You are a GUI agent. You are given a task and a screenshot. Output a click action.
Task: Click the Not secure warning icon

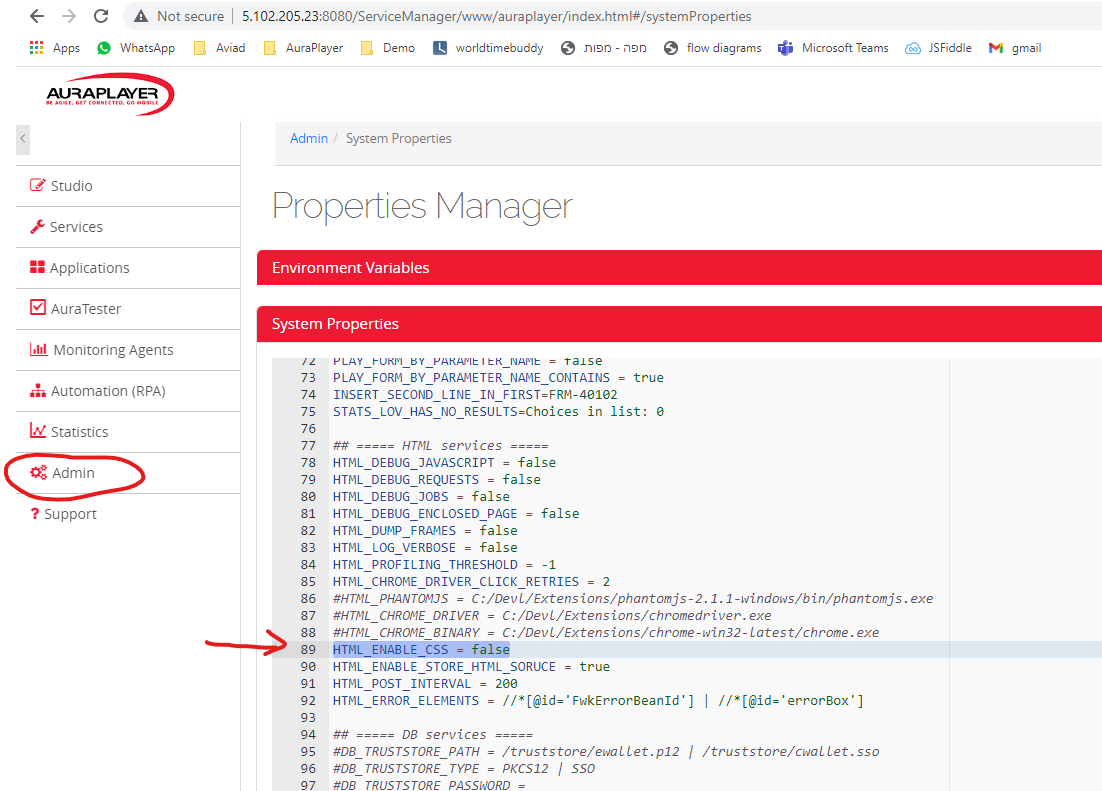(x=141, y=16)
